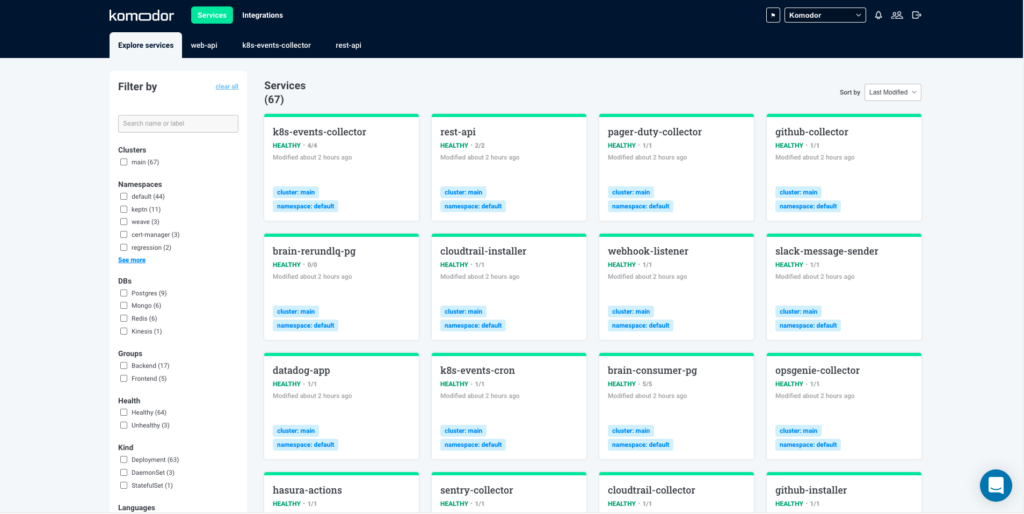Open the Komodor account dropdown
This screenshot has height=514, width=1024.
click(x=825, y=15)
